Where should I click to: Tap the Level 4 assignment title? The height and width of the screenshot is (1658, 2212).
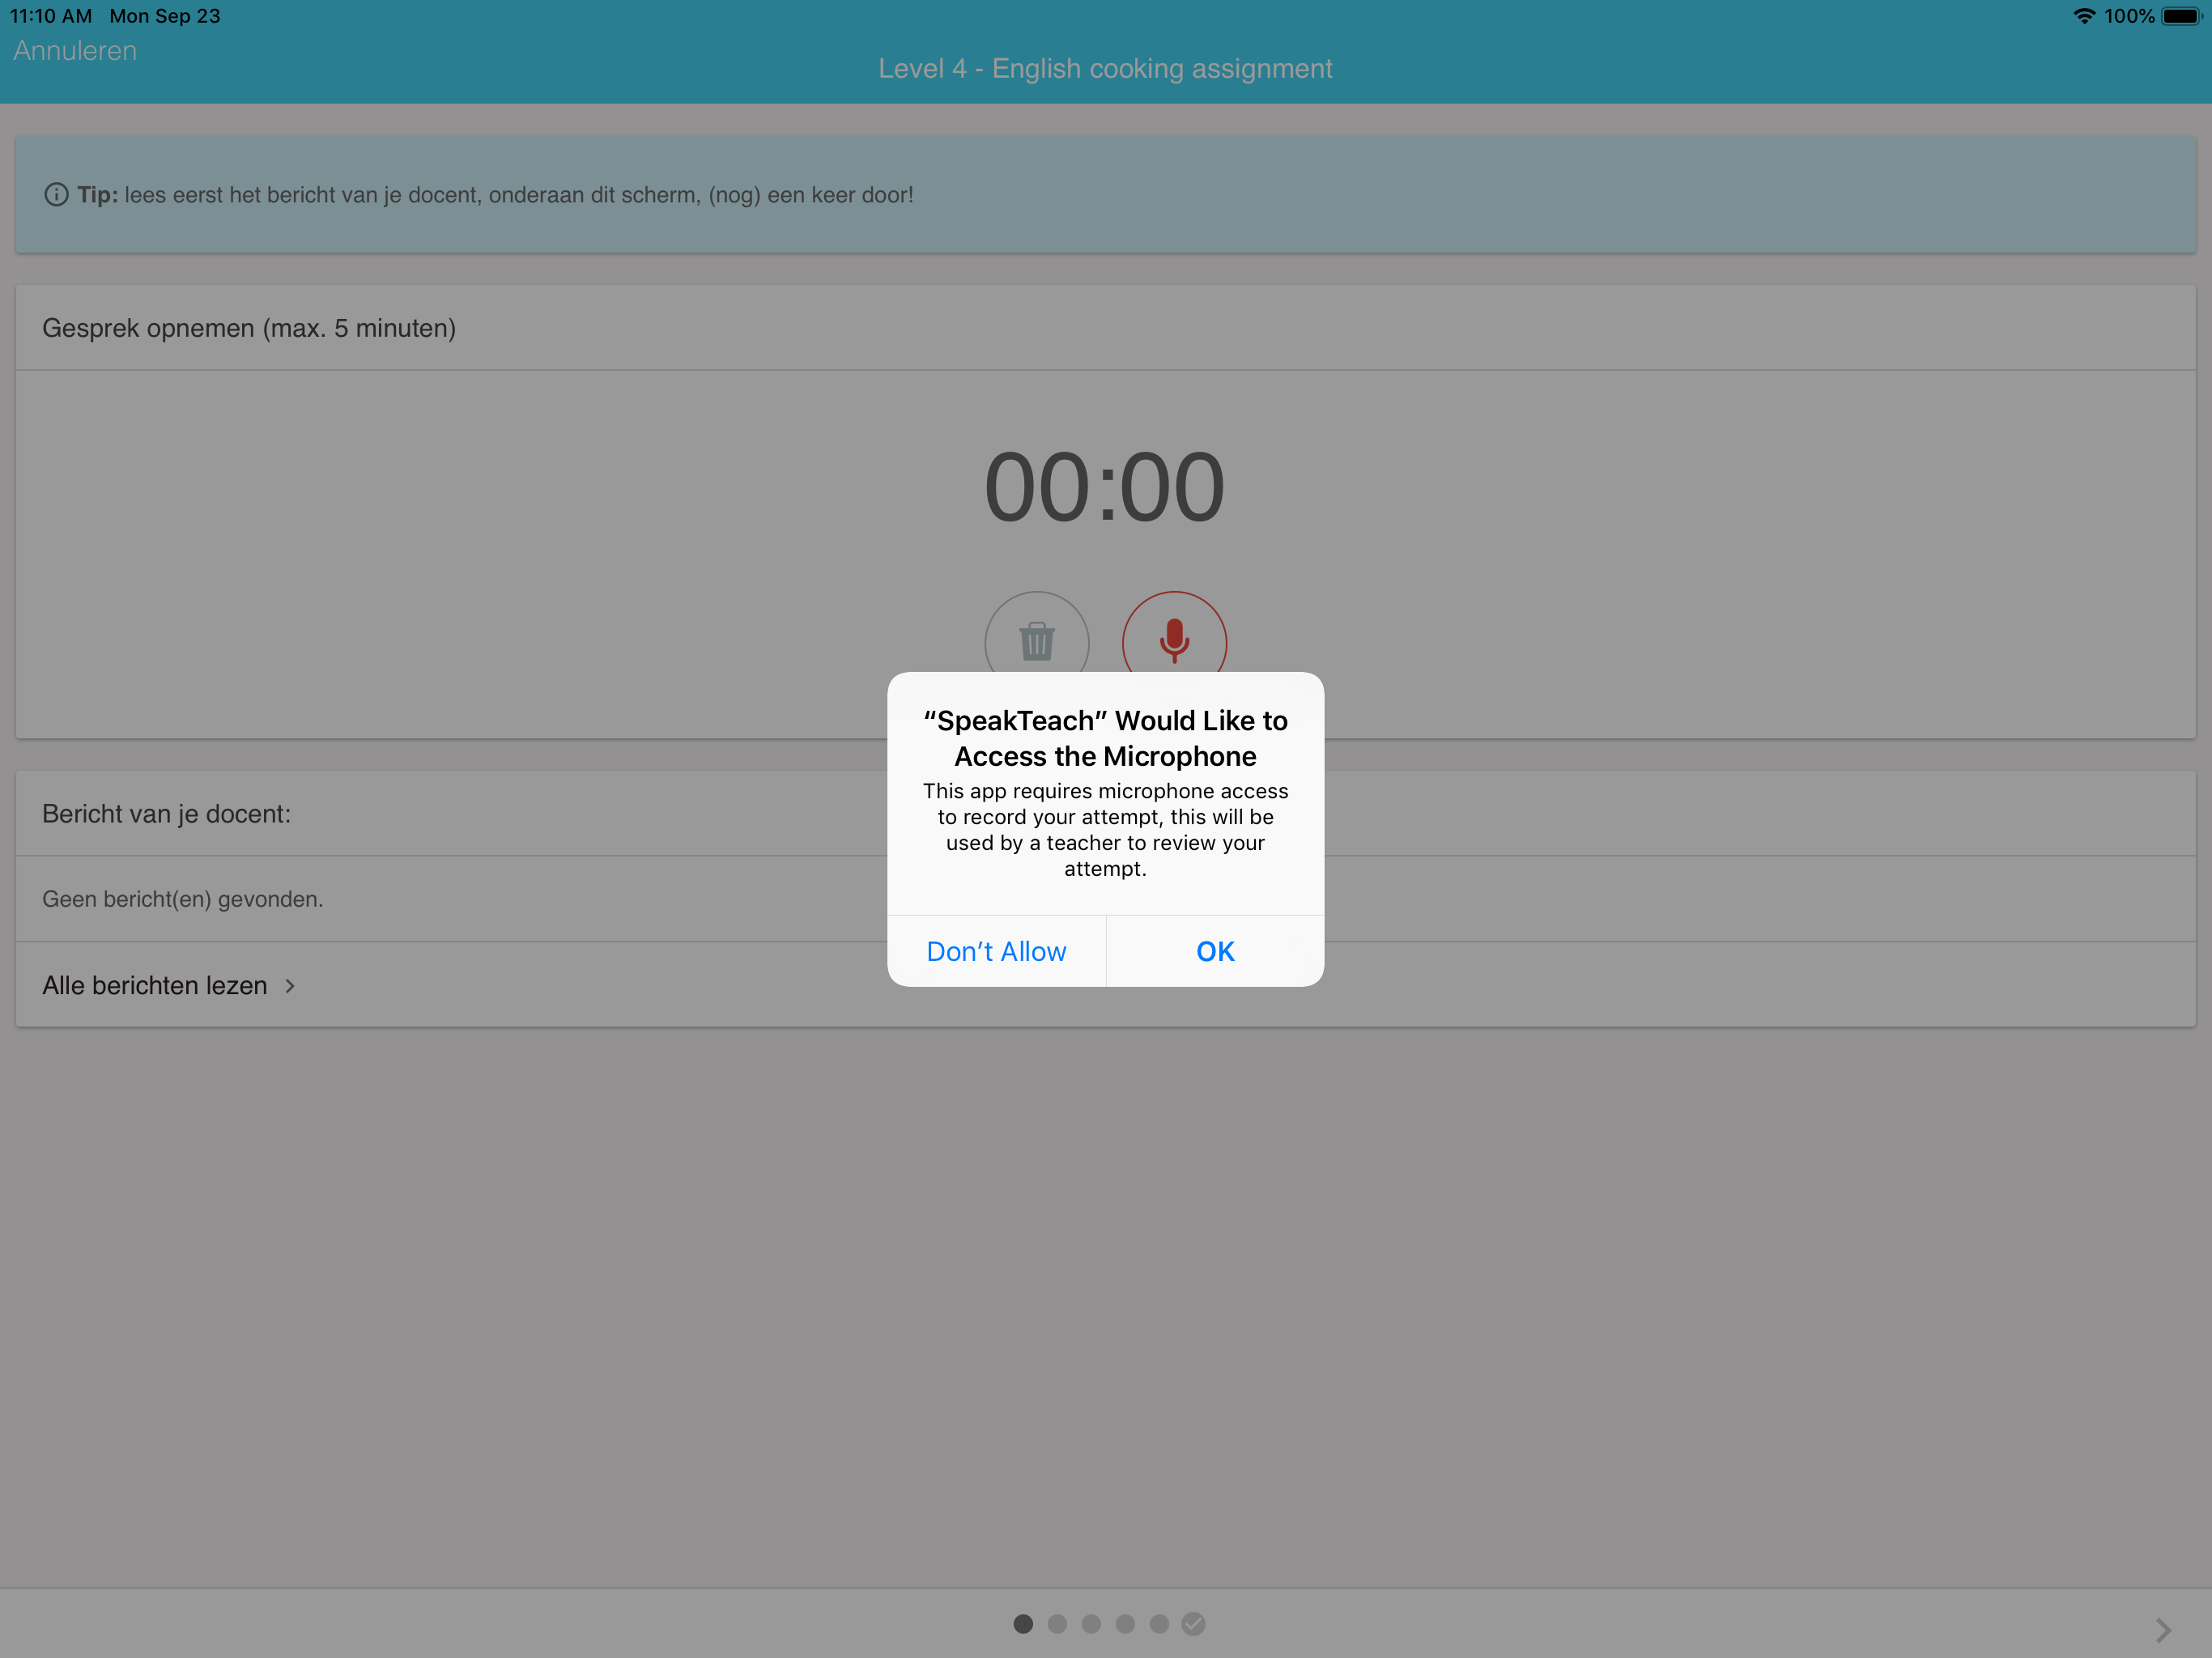coord(1105,69)
